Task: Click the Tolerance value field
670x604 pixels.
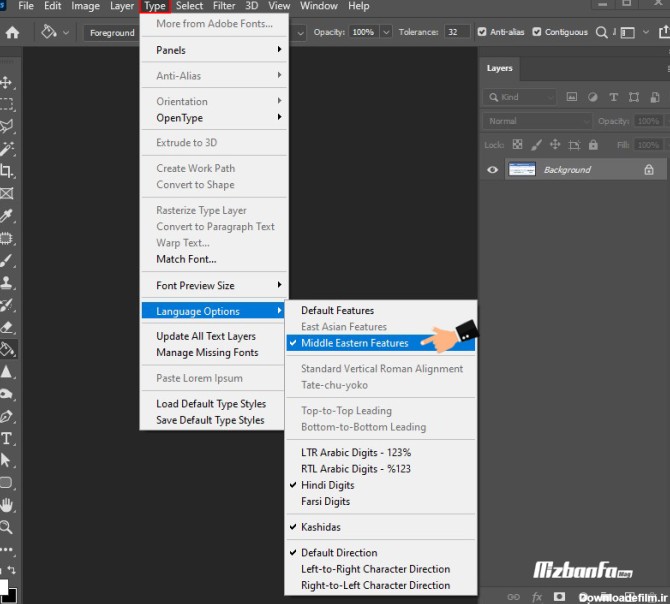Action: (457, 32)
